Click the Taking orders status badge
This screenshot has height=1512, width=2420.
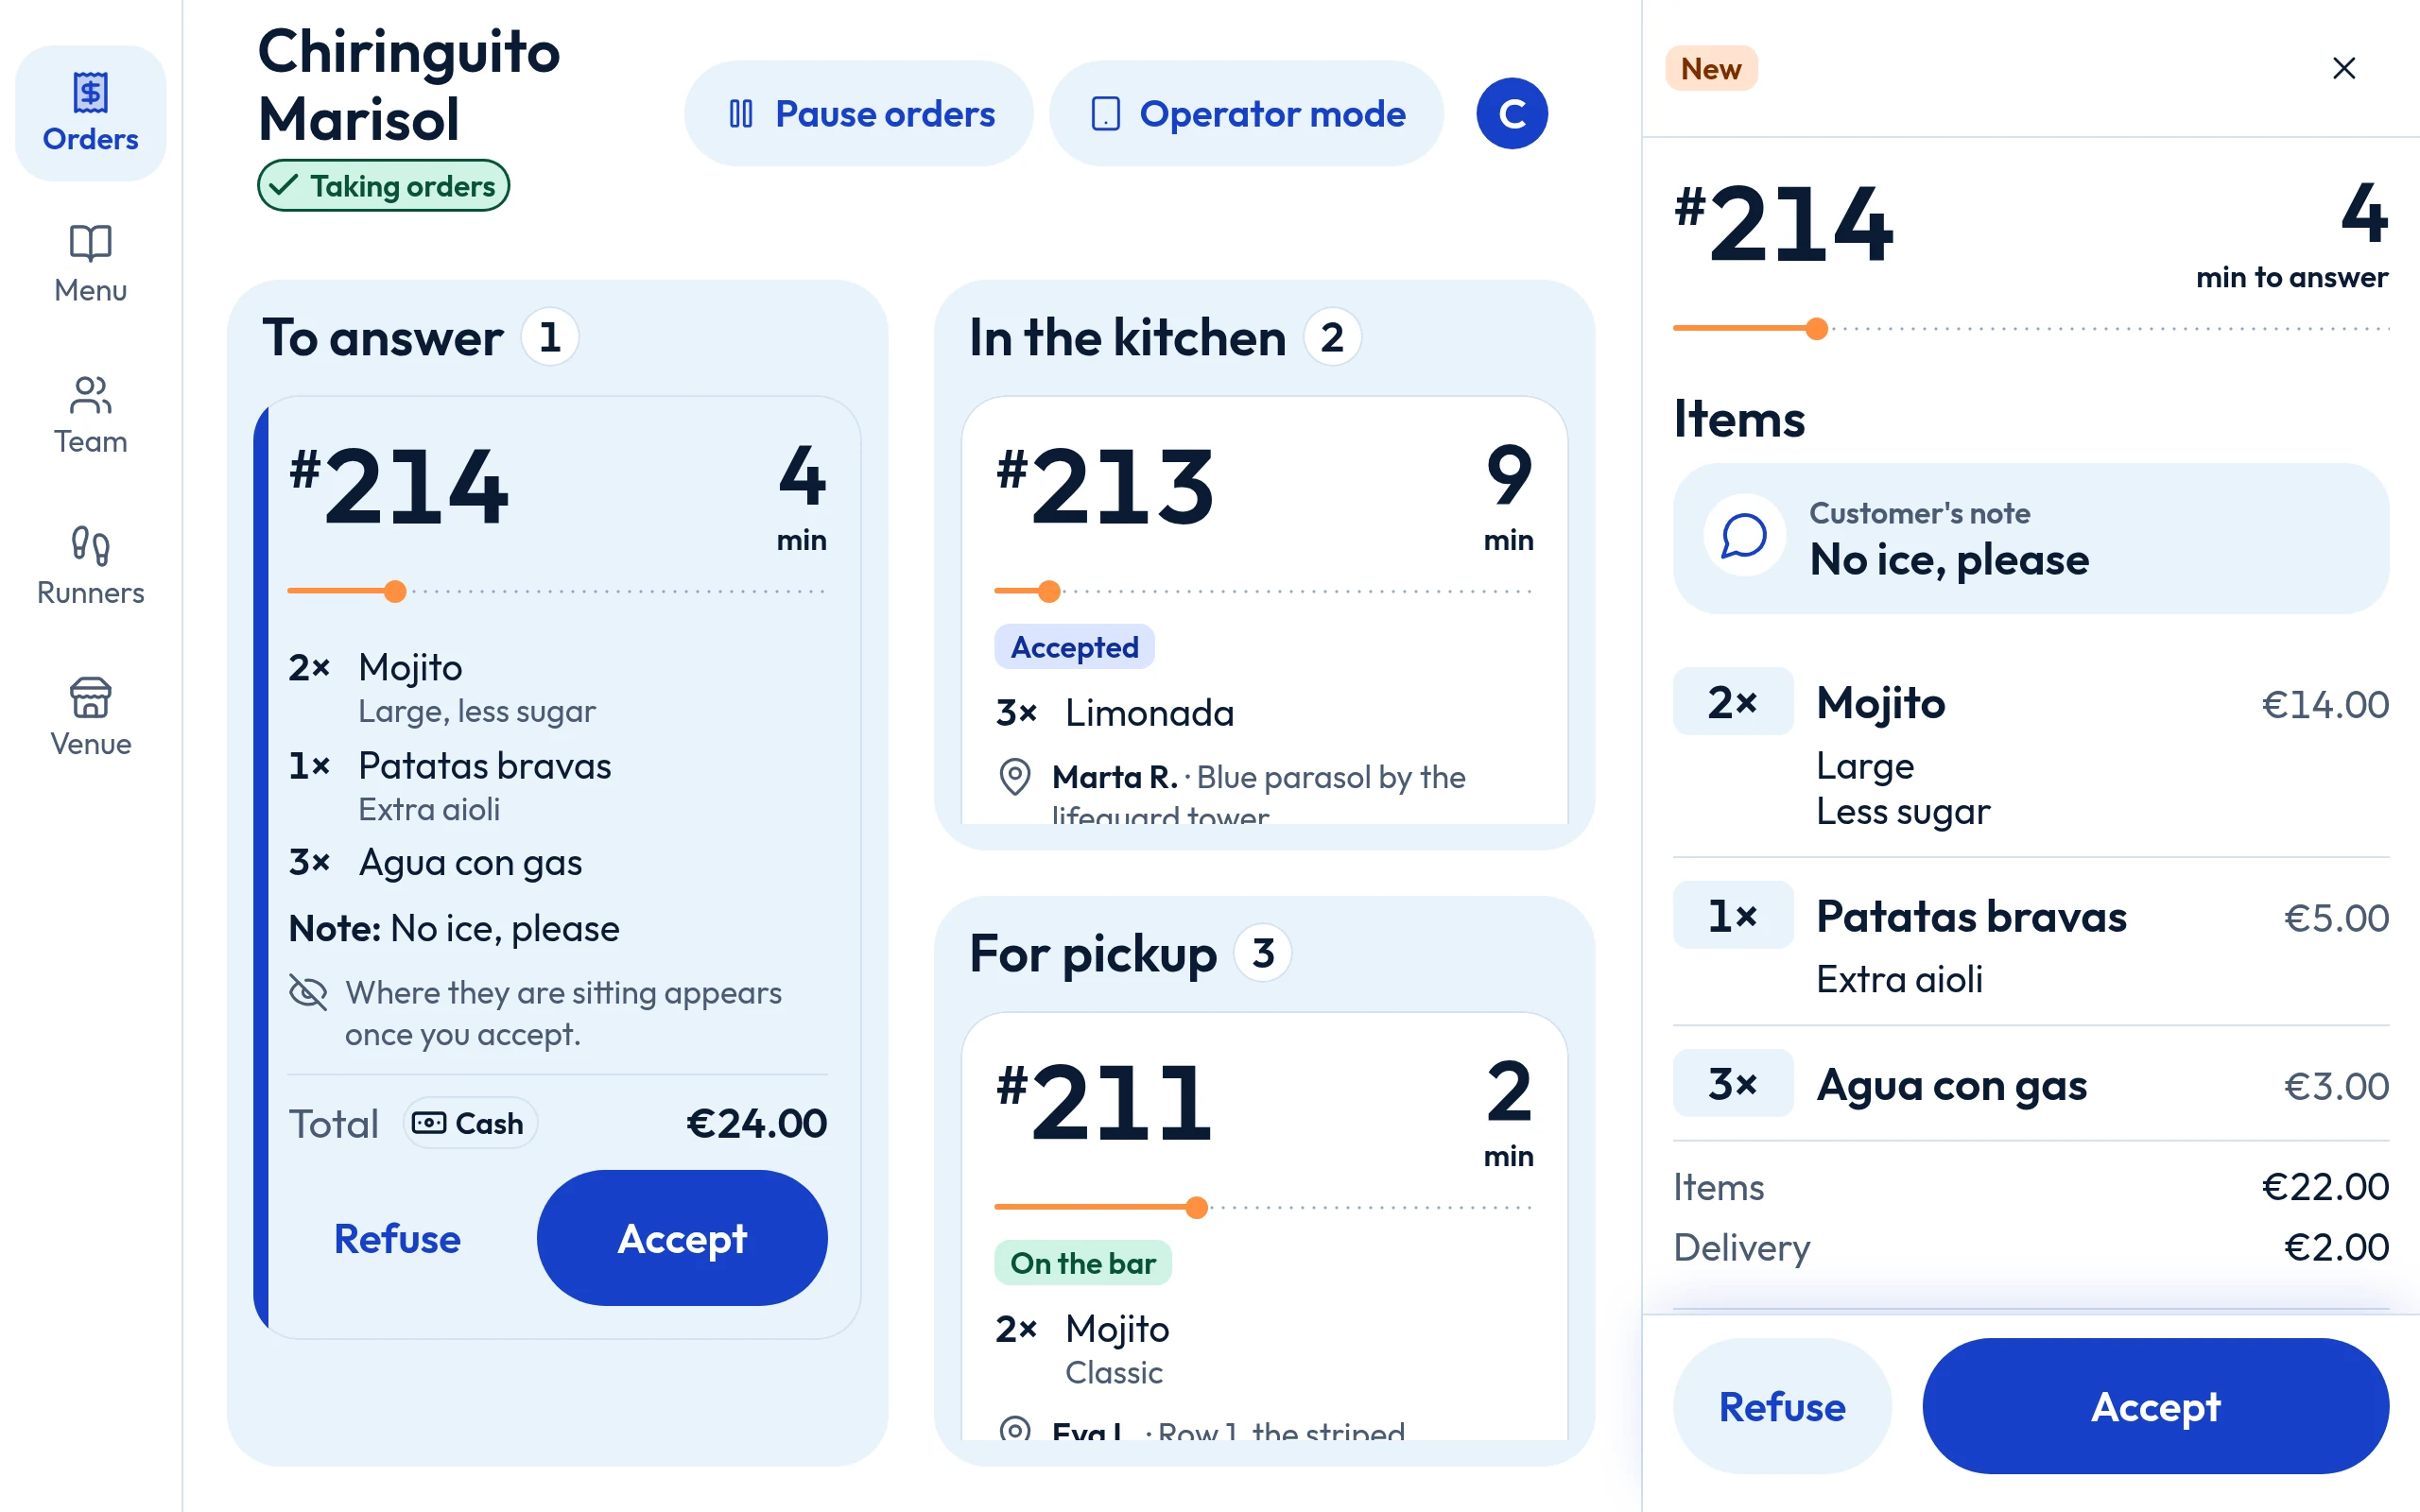(383, 186)
